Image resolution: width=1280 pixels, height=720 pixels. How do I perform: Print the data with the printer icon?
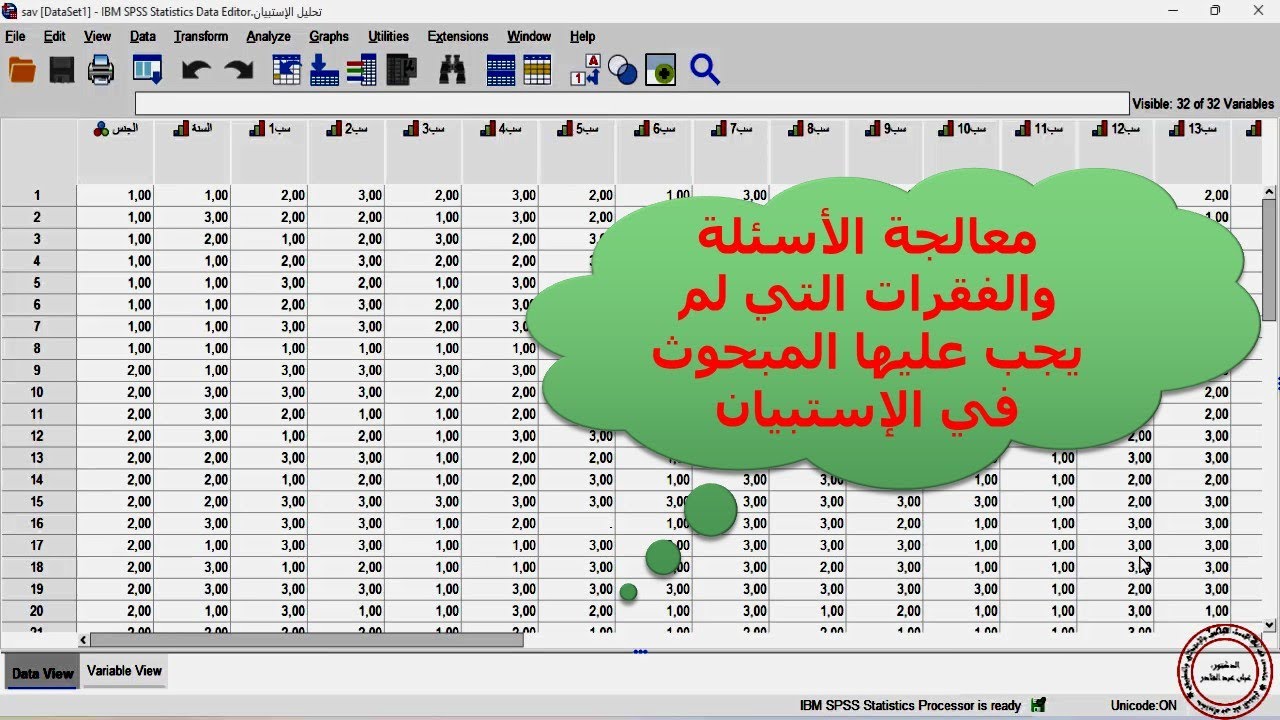pos(101,70)
